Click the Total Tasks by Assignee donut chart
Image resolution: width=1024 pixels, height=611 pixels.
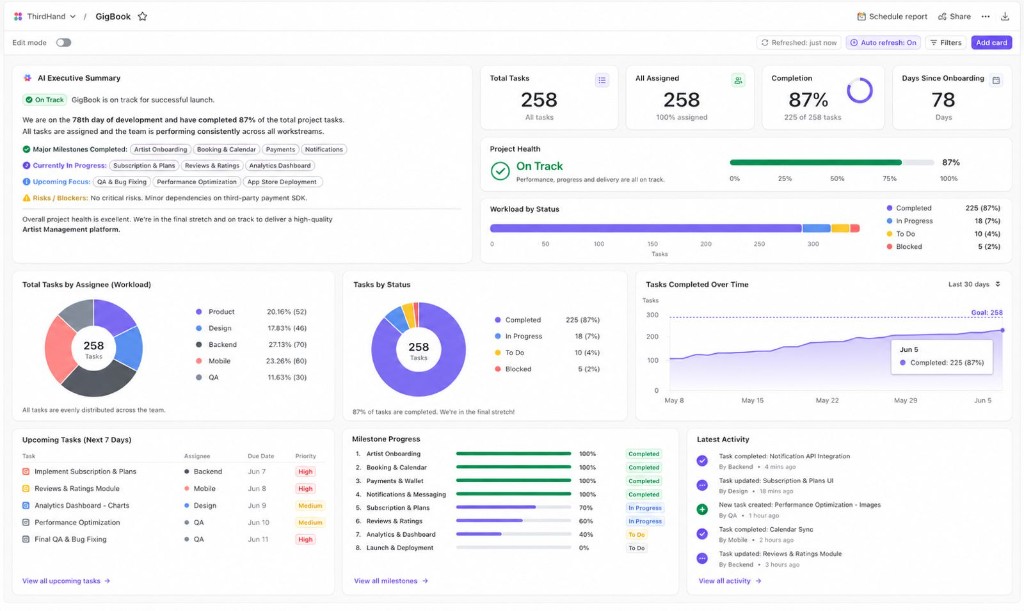[x=93, y=348]
